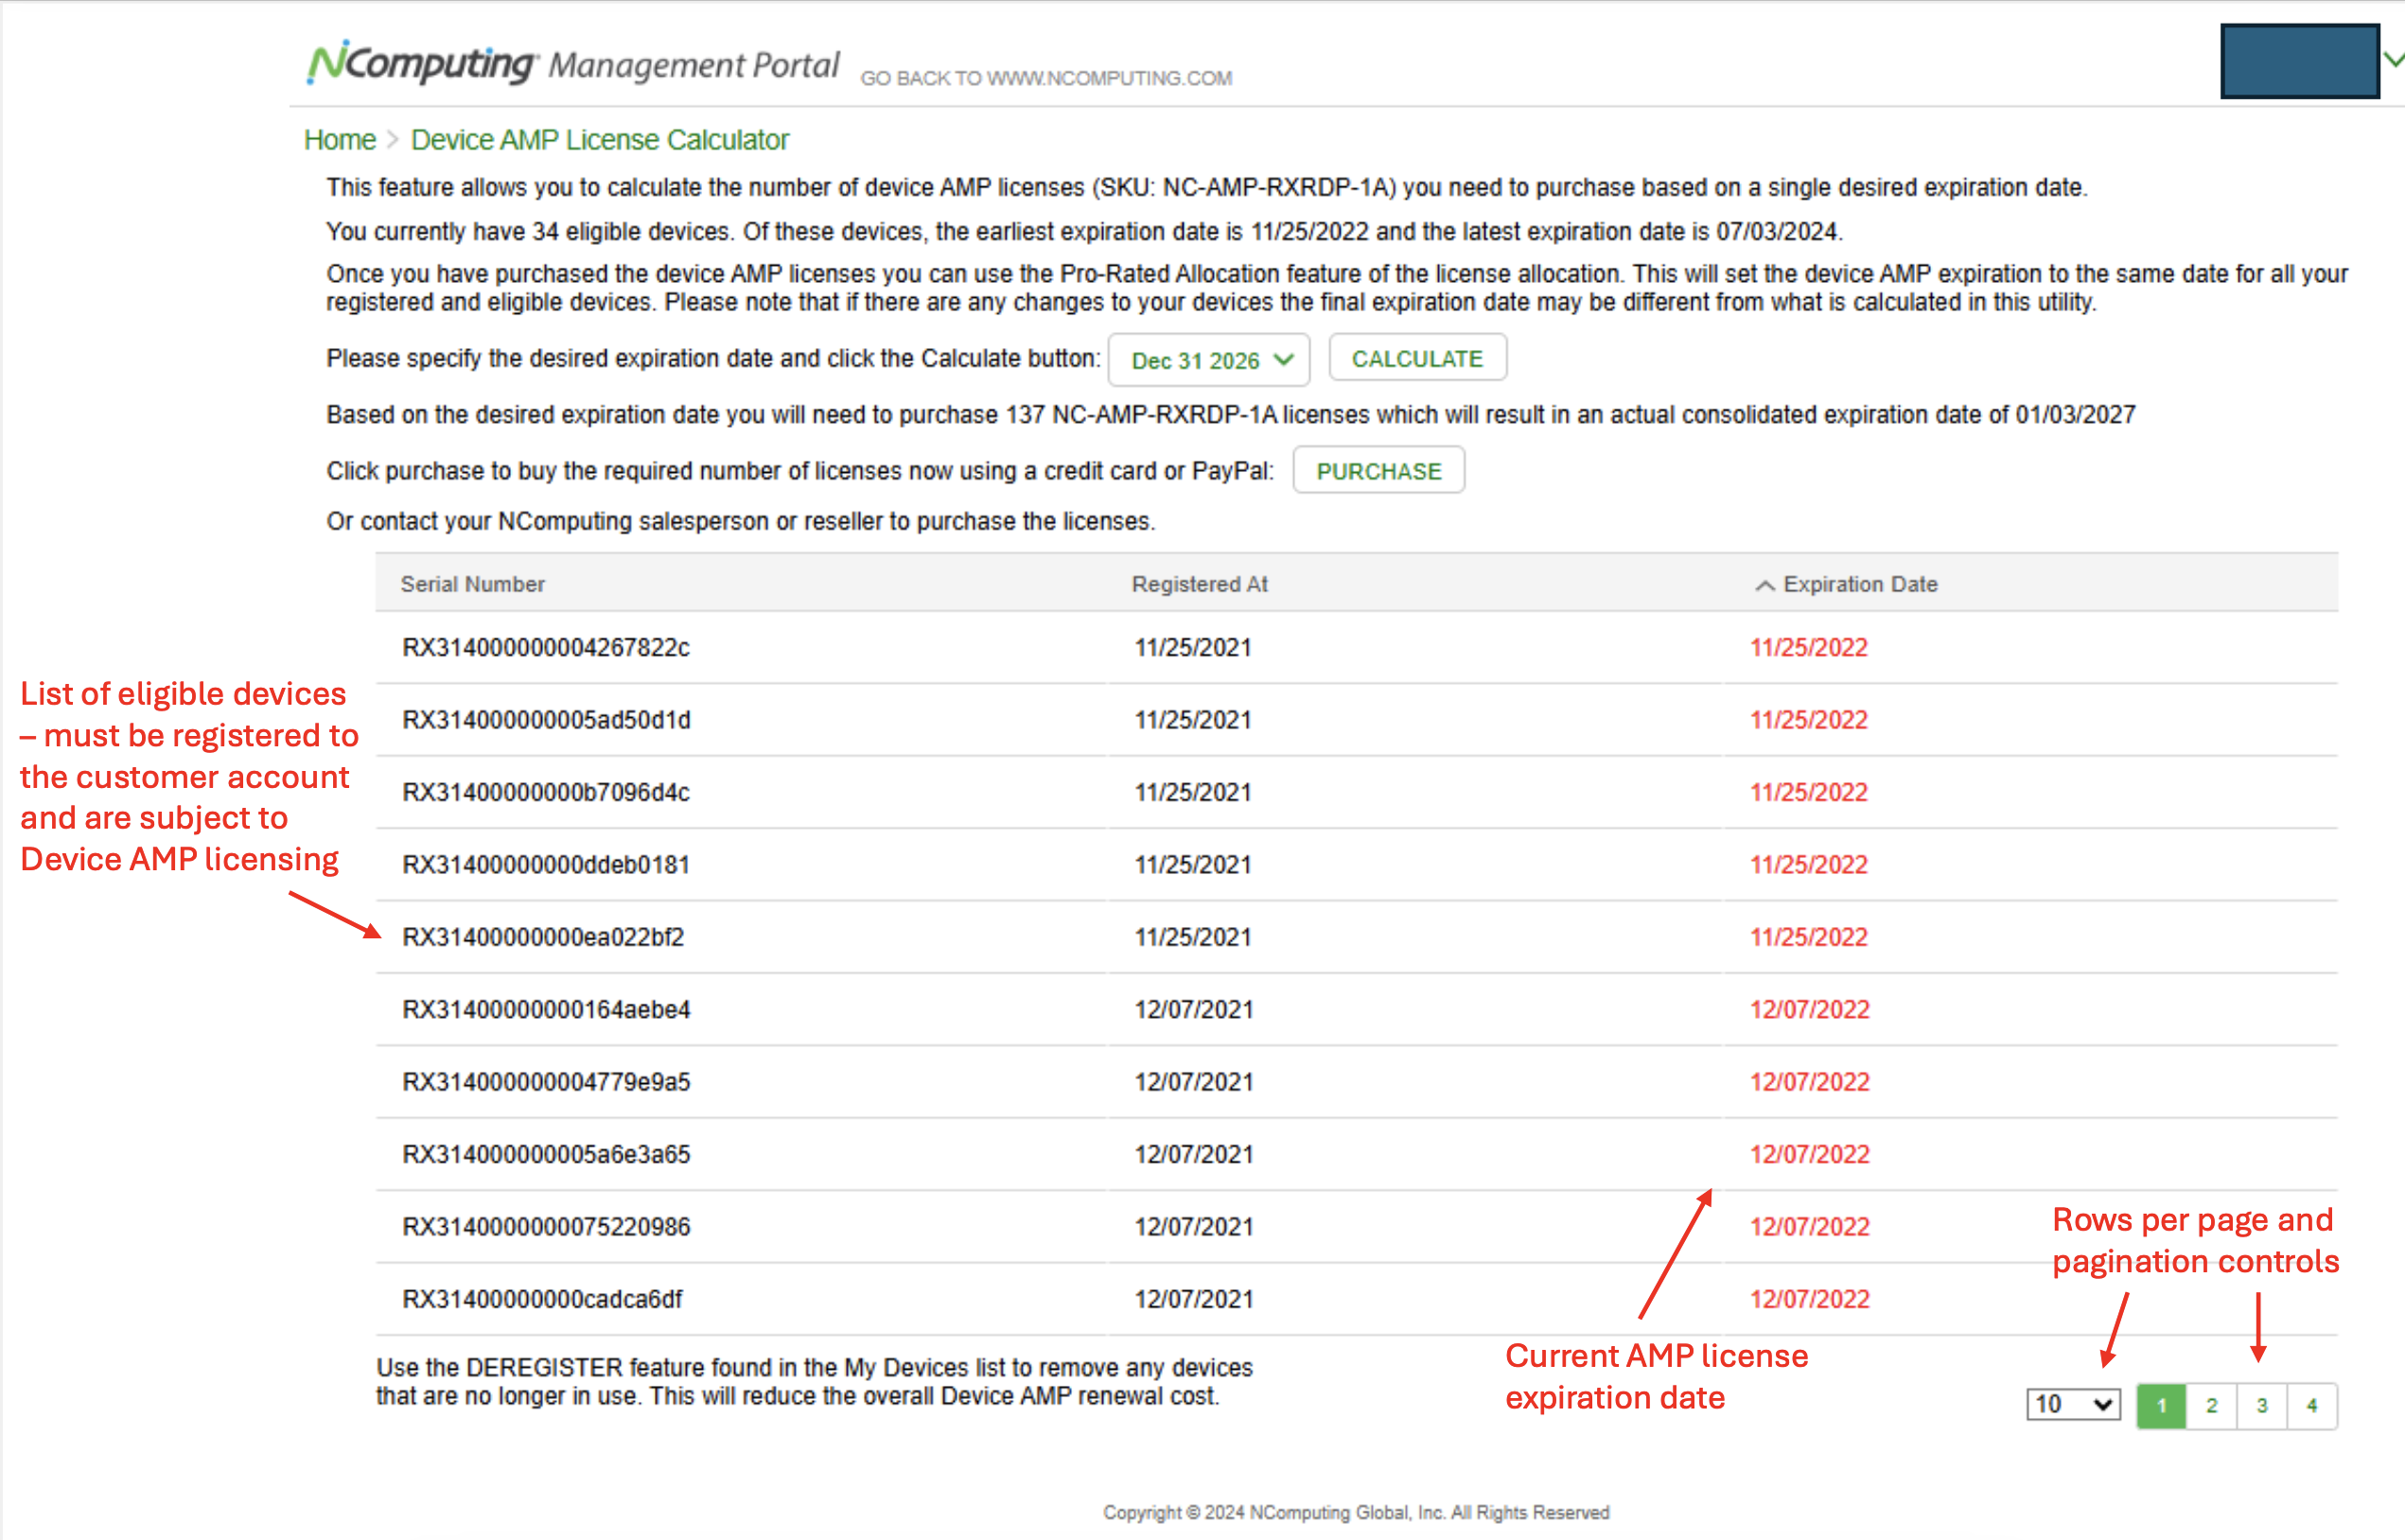Sort by Registered At column
The width and height of the screenshot is (2405, 1540).
1199,584
